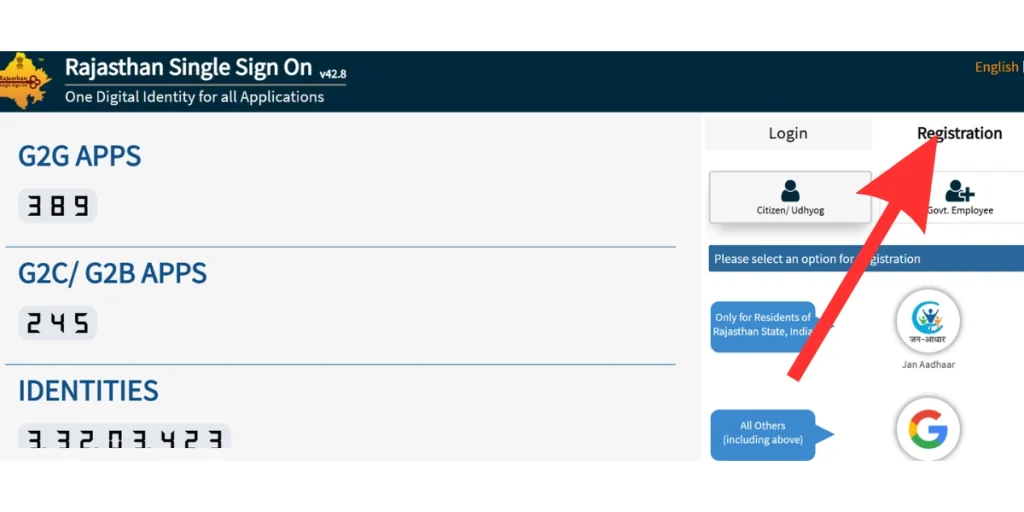Viewport: 1024px width, 512px height.
Task: Register using the Google icon
Action: click(x=928, y=429)
